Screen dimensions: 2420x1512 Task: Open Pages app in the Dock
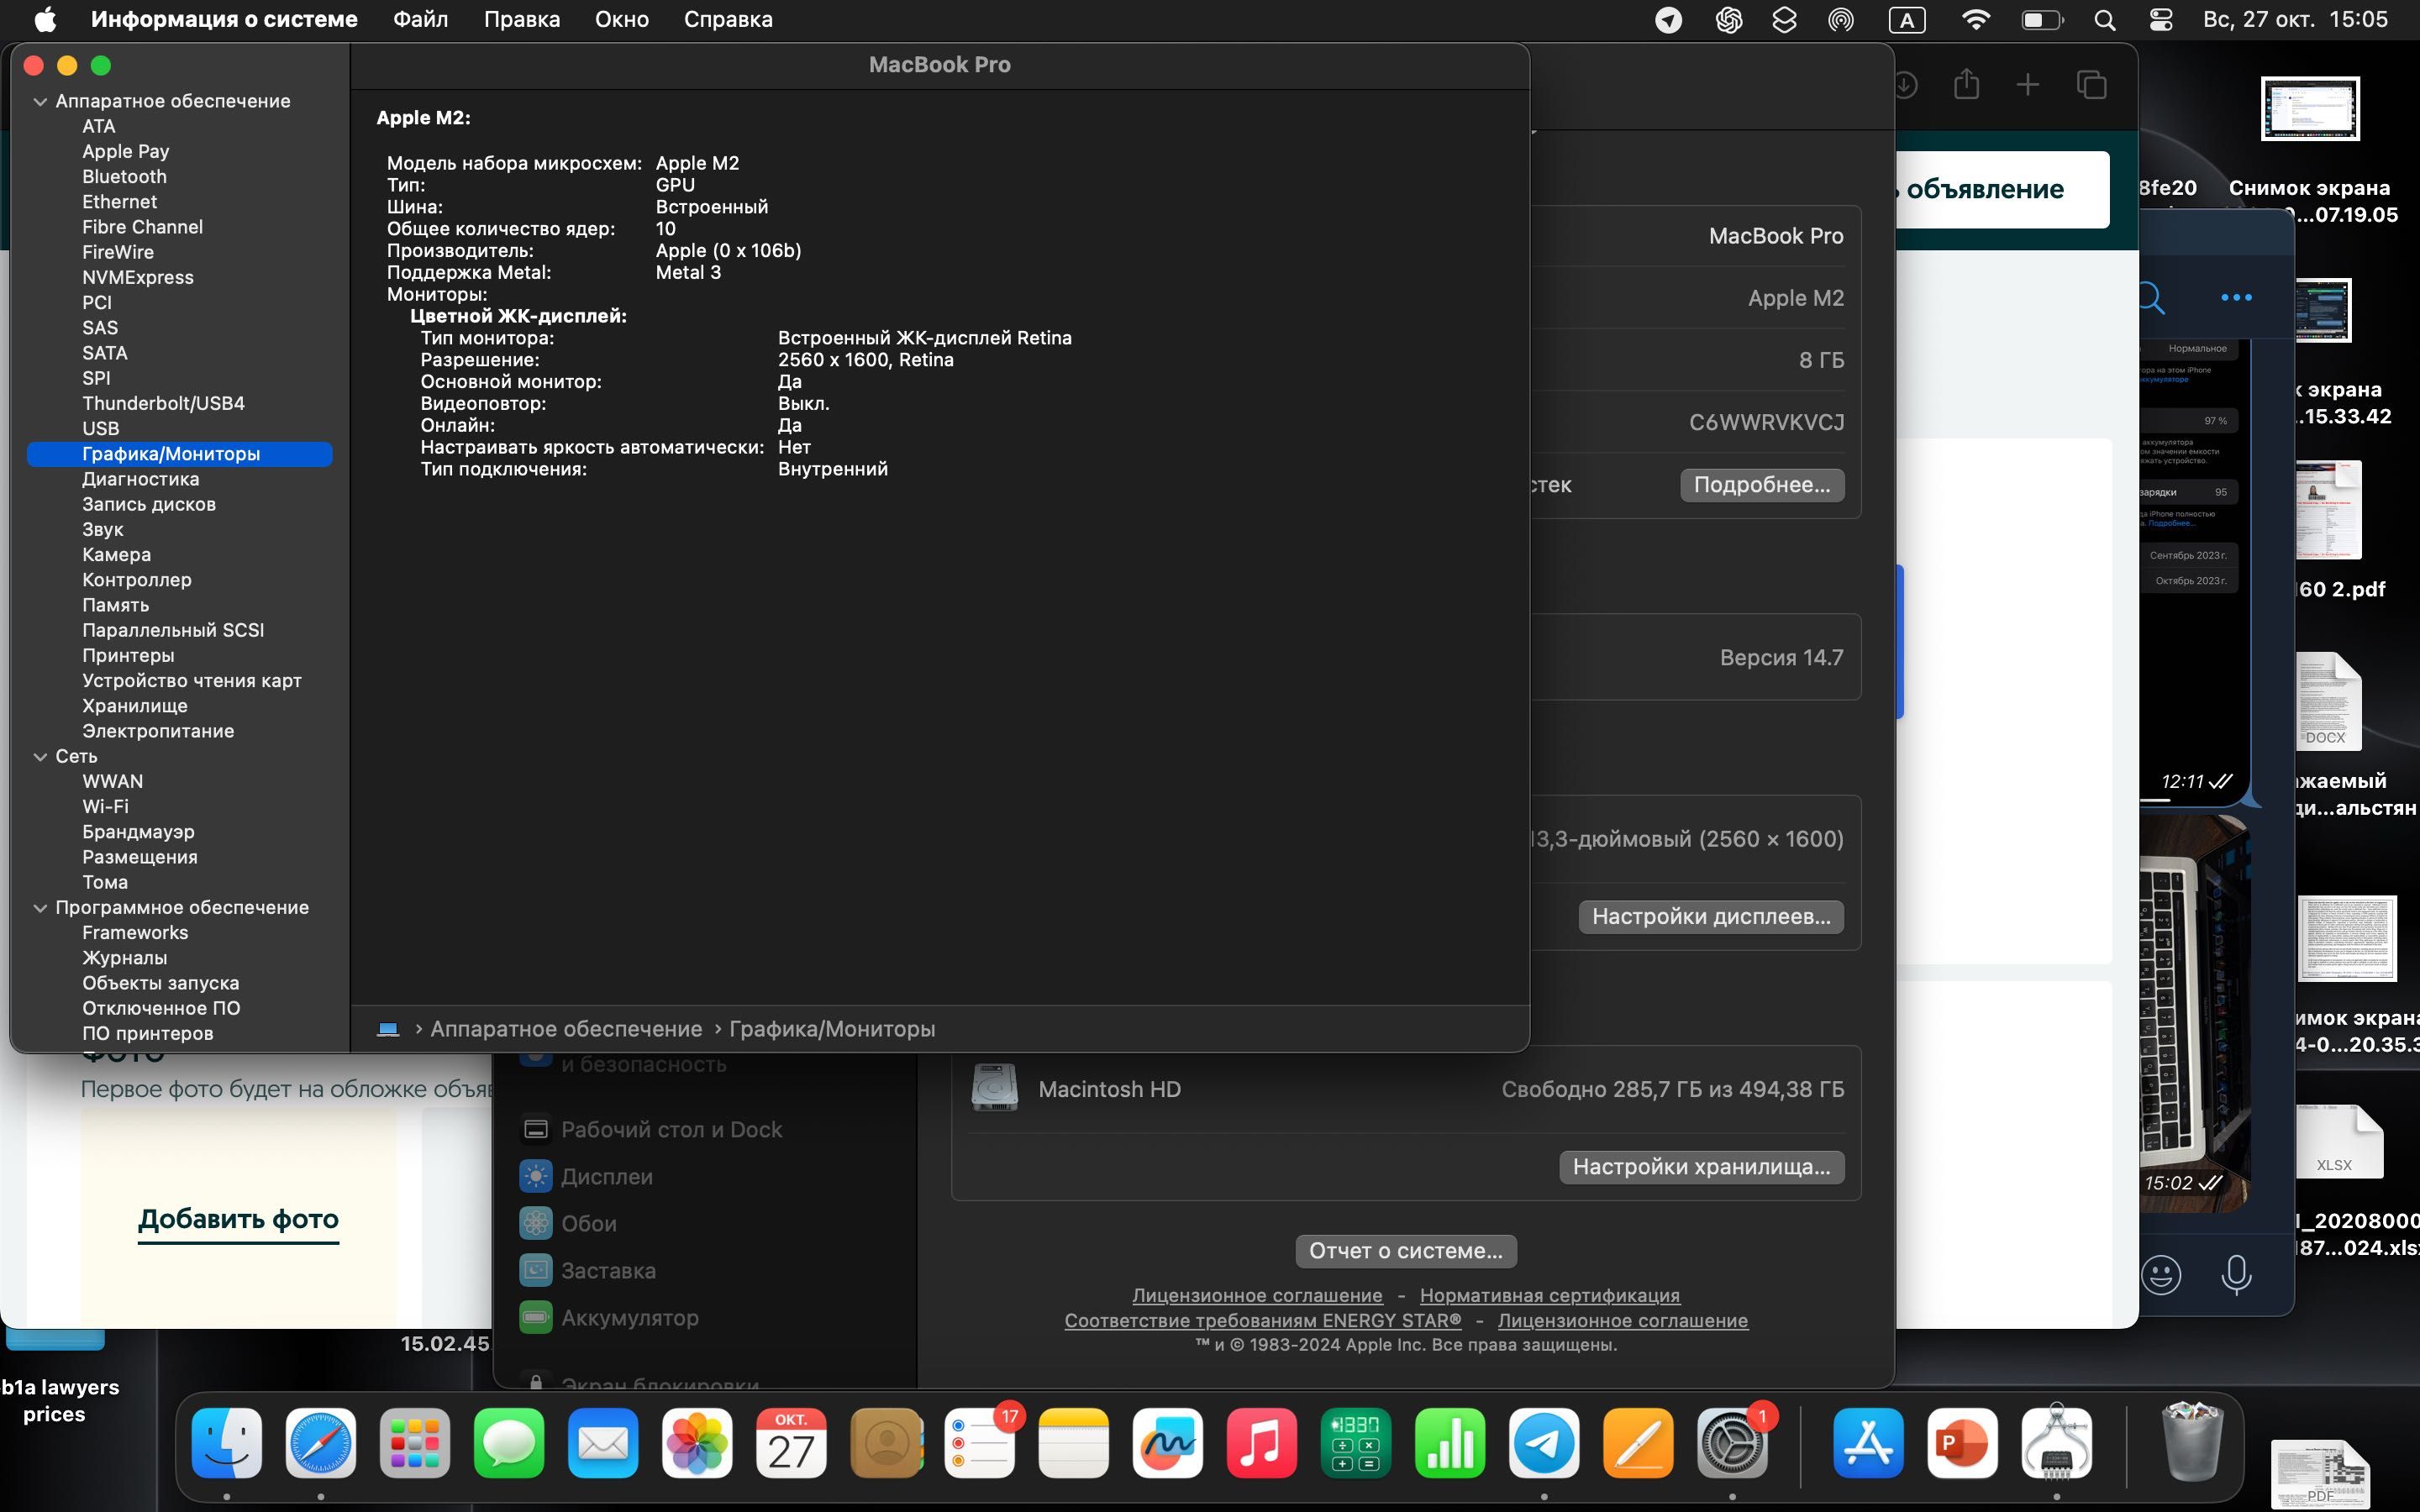click(x=1638, y=1443)
